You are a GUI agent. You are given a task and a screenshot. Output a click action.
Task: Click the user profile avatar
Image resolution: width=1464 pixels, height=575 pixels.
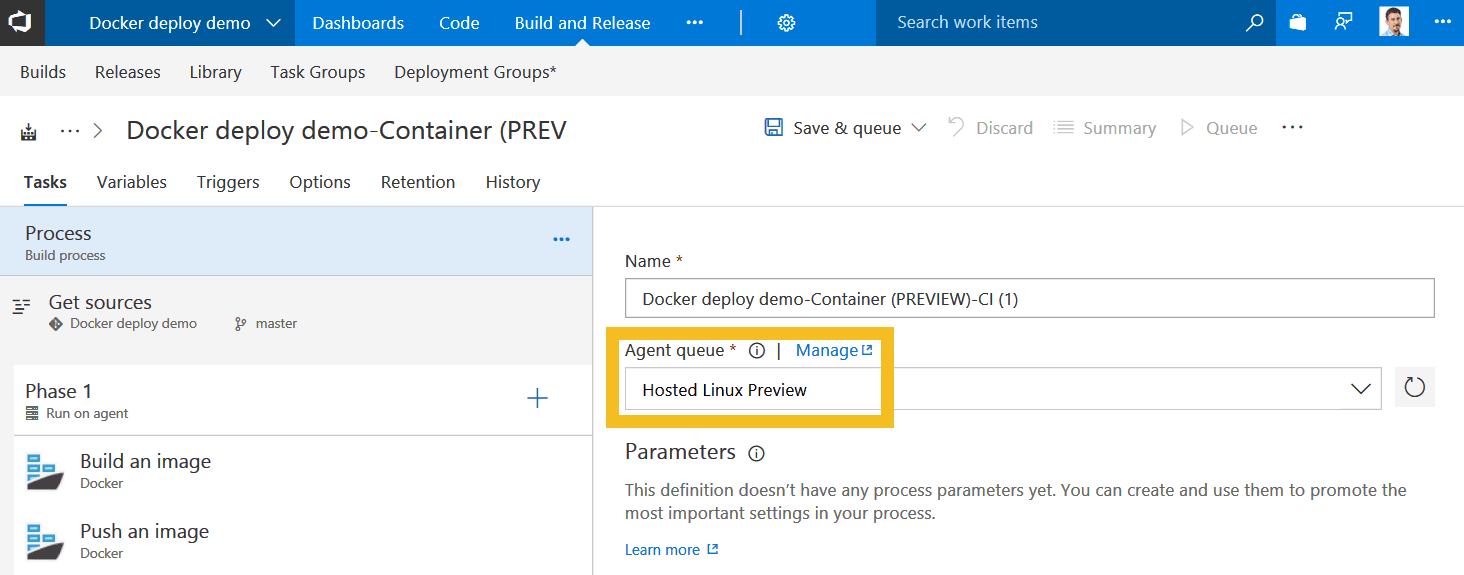tap(1394, 22)
